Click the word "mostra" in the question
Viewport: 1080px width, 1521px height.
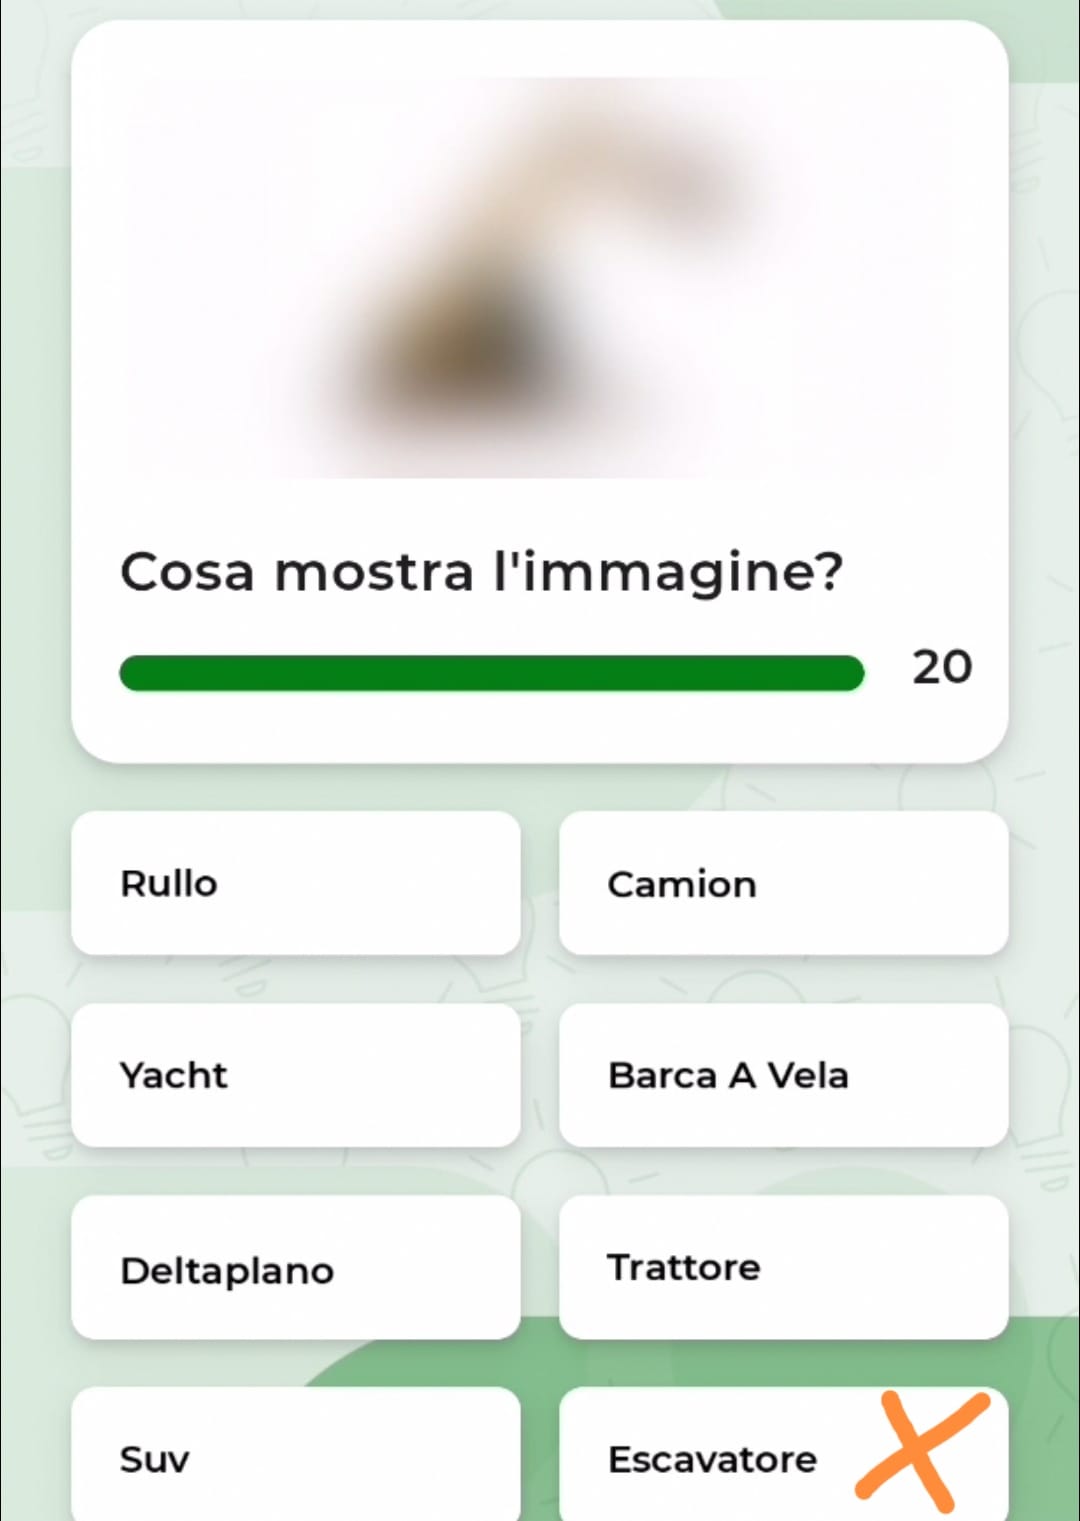(373, 573)
